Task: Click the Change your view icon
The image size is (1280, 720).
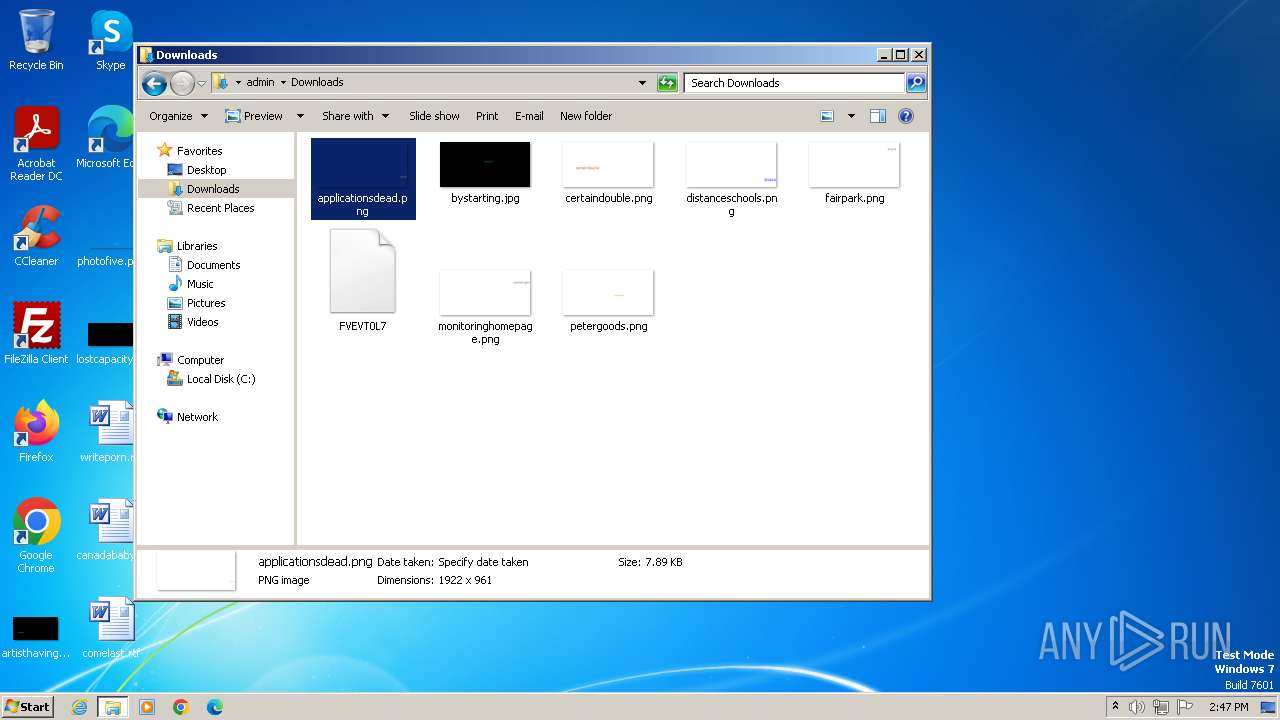Action: click(x=827, y=116)
